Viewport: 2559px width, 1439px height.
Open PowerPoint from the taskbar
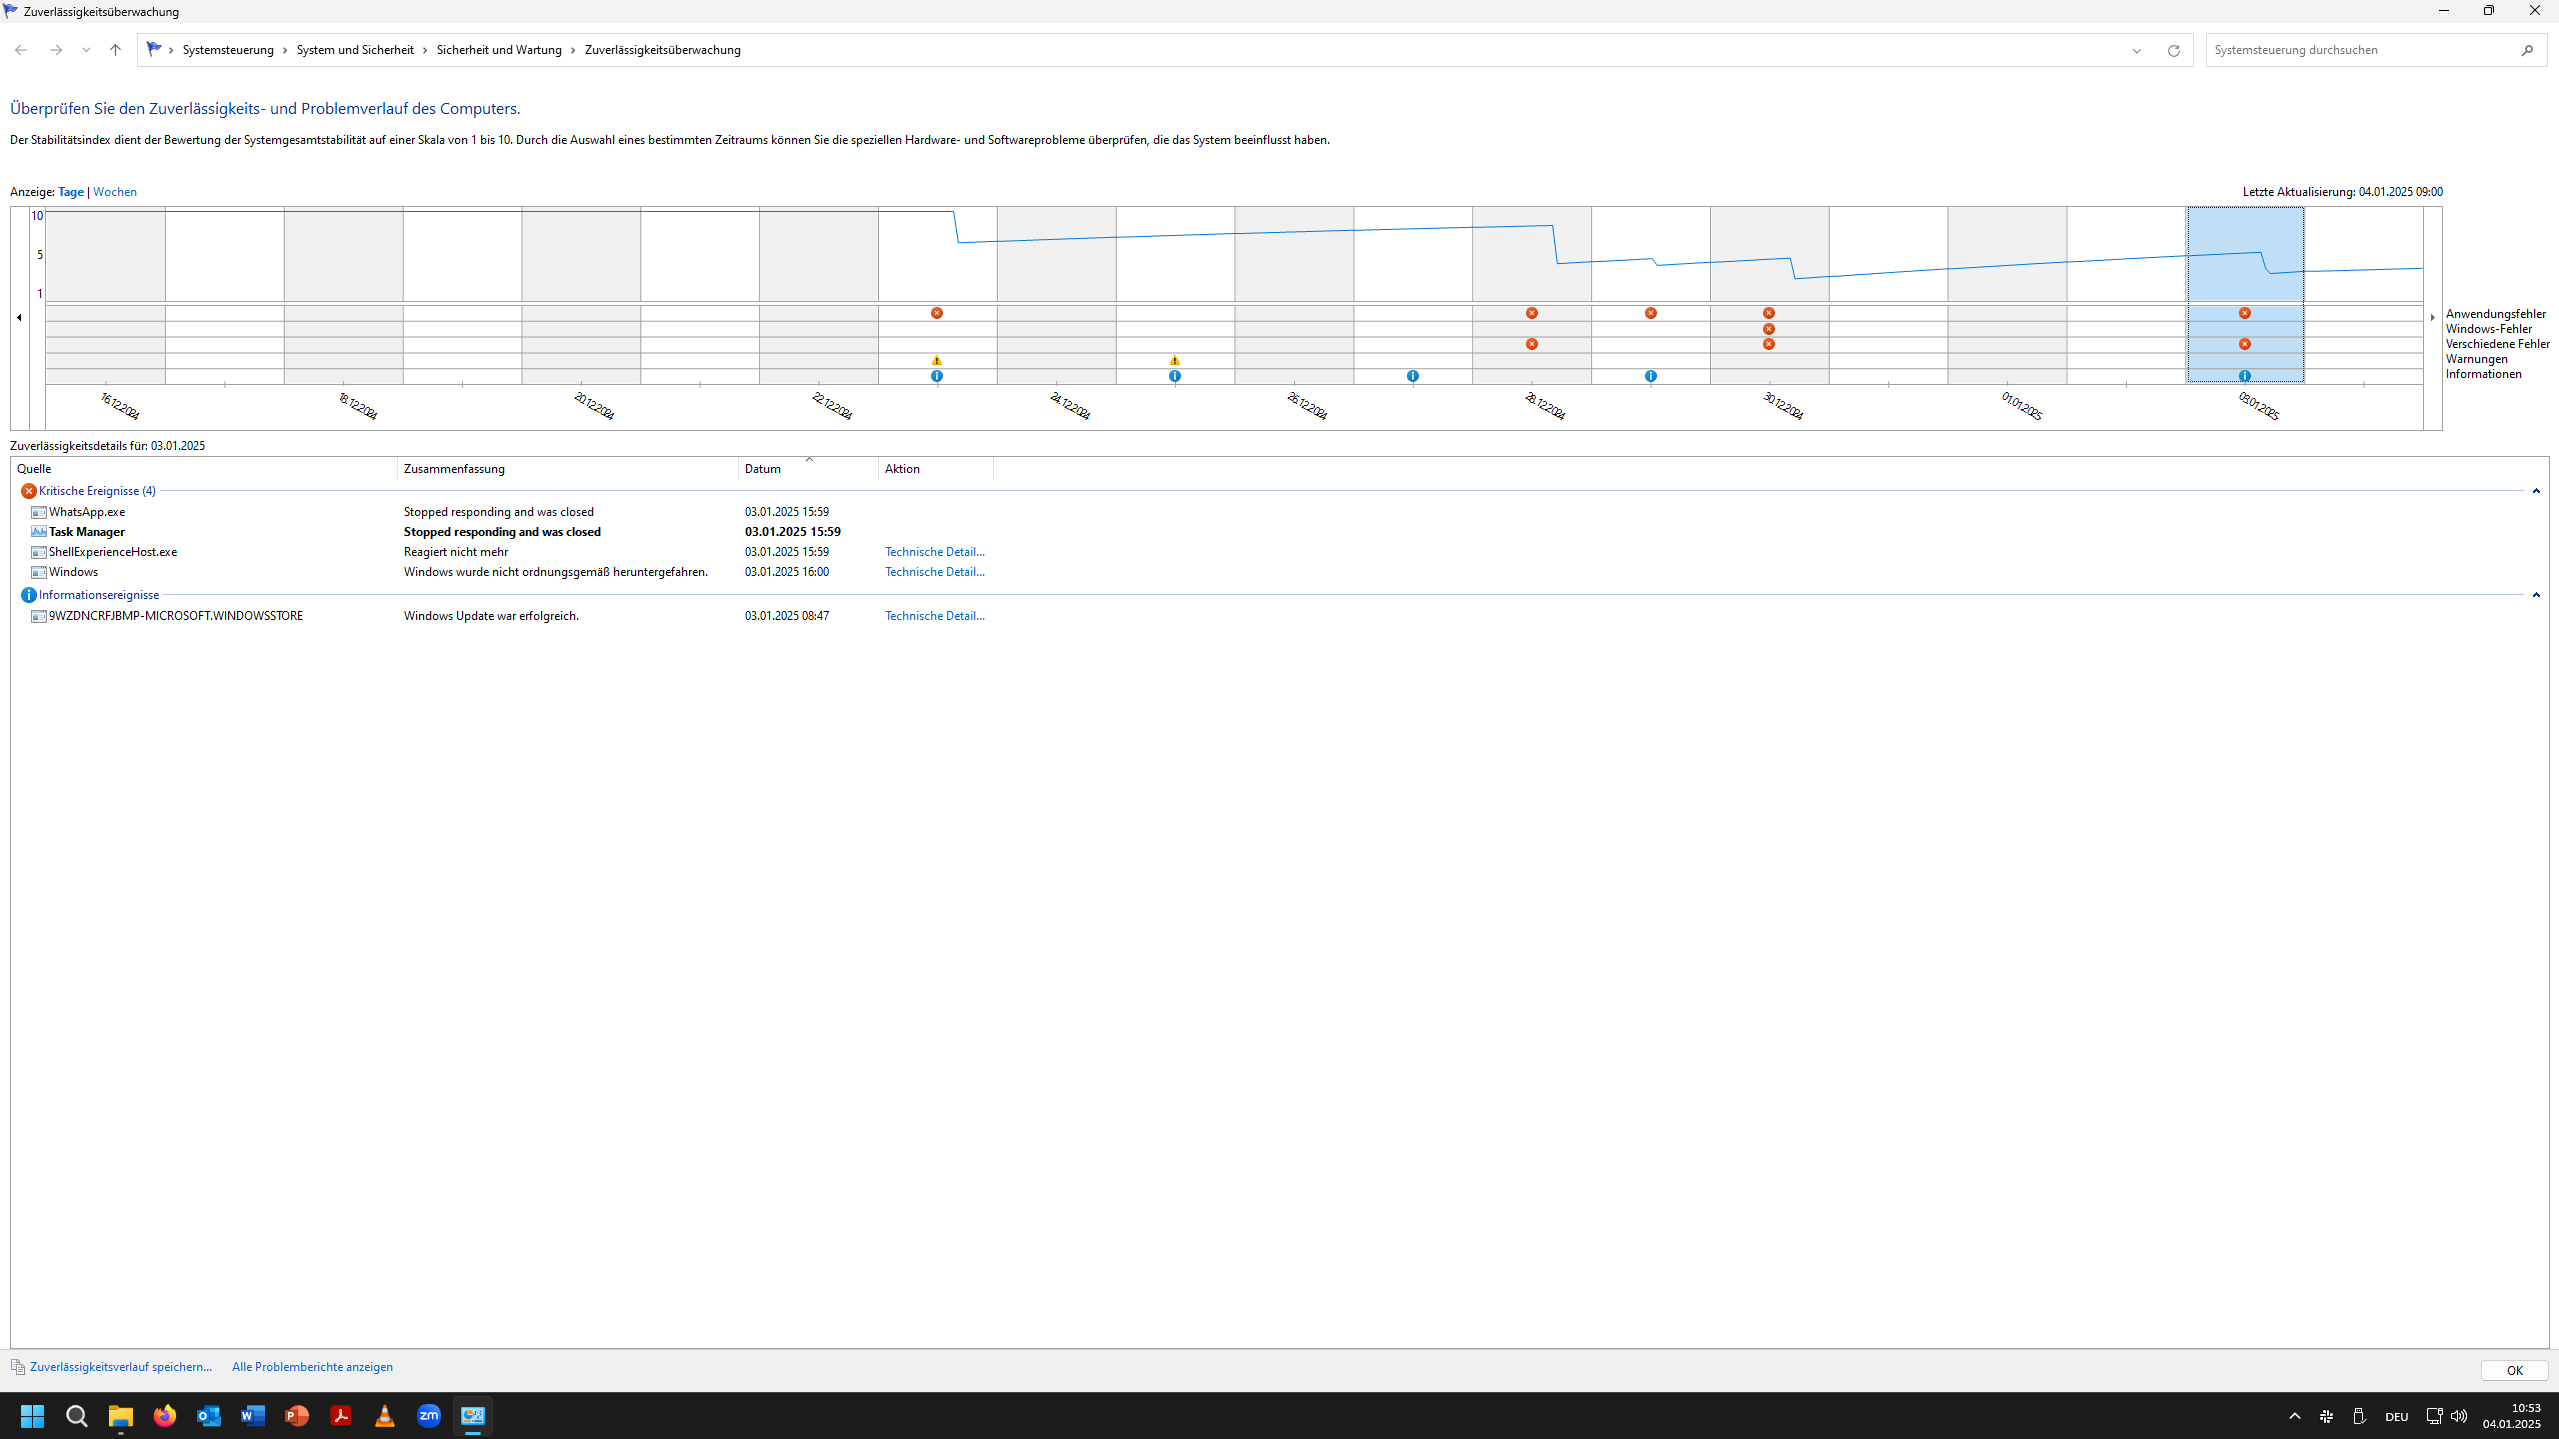pos(296,1415)
